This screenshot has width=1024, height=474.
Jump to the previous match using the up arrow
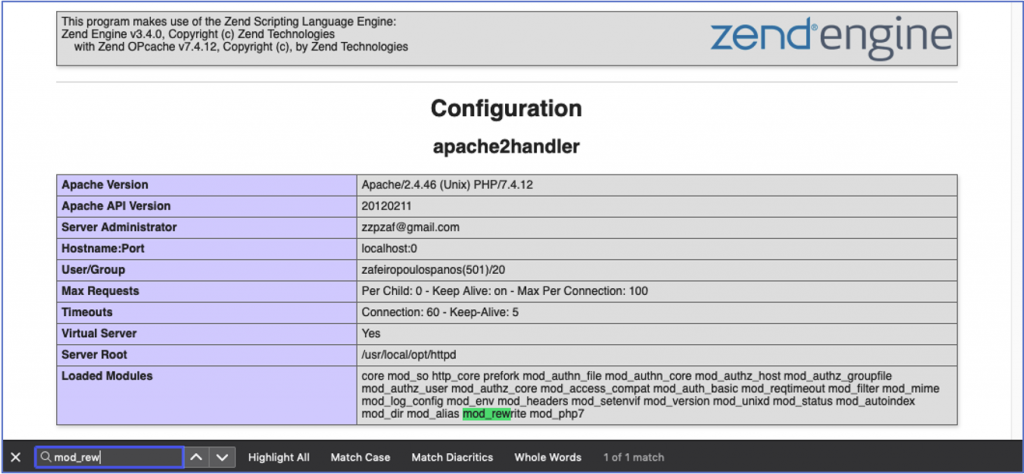[195, 457]
